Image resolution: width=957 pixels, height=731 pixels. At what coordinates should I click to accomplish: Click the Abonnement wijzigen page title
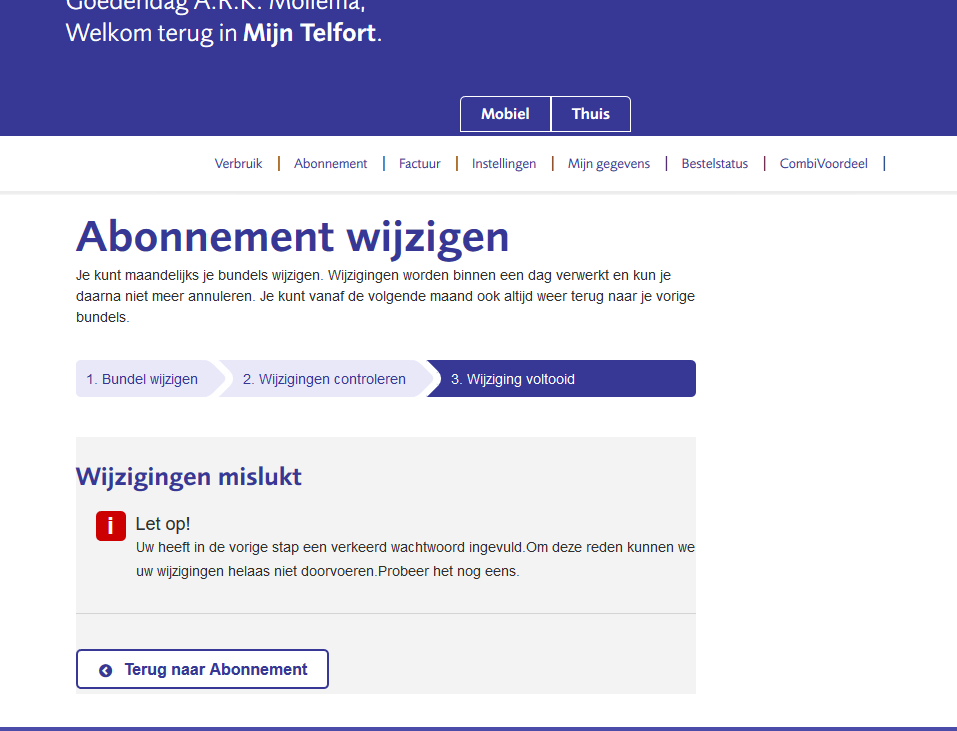[292, 238]
